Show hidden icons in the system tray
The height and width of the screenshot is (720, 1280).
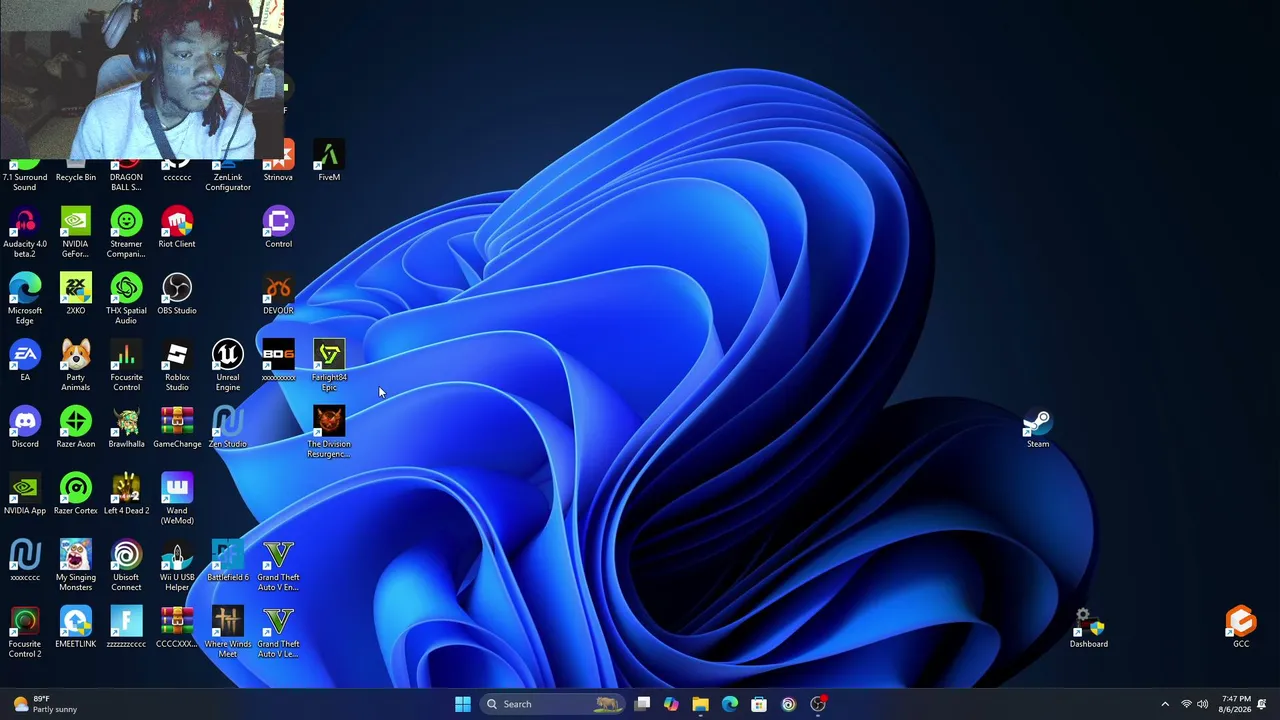[1165, 704]
